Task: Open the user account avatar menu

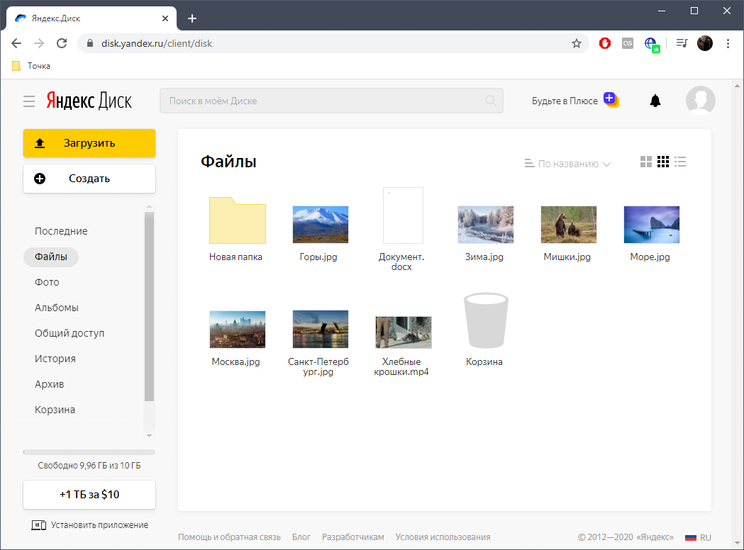Action: coord(700,101)
